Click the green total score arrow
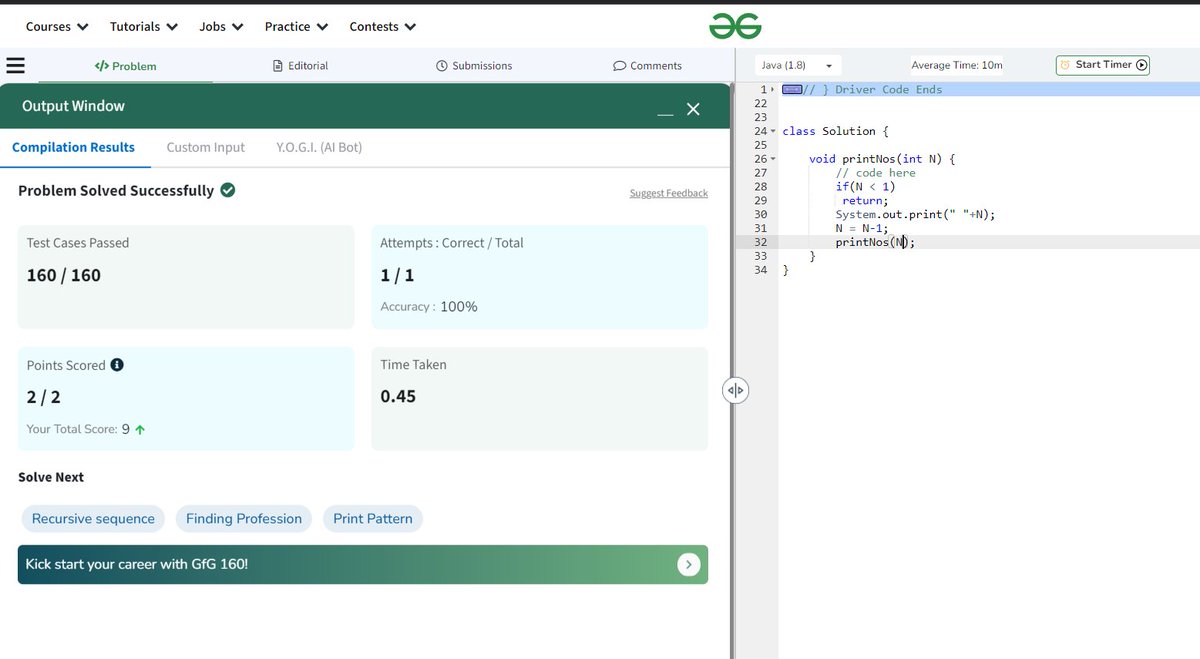1200x659 pixels. pos(140,430)
